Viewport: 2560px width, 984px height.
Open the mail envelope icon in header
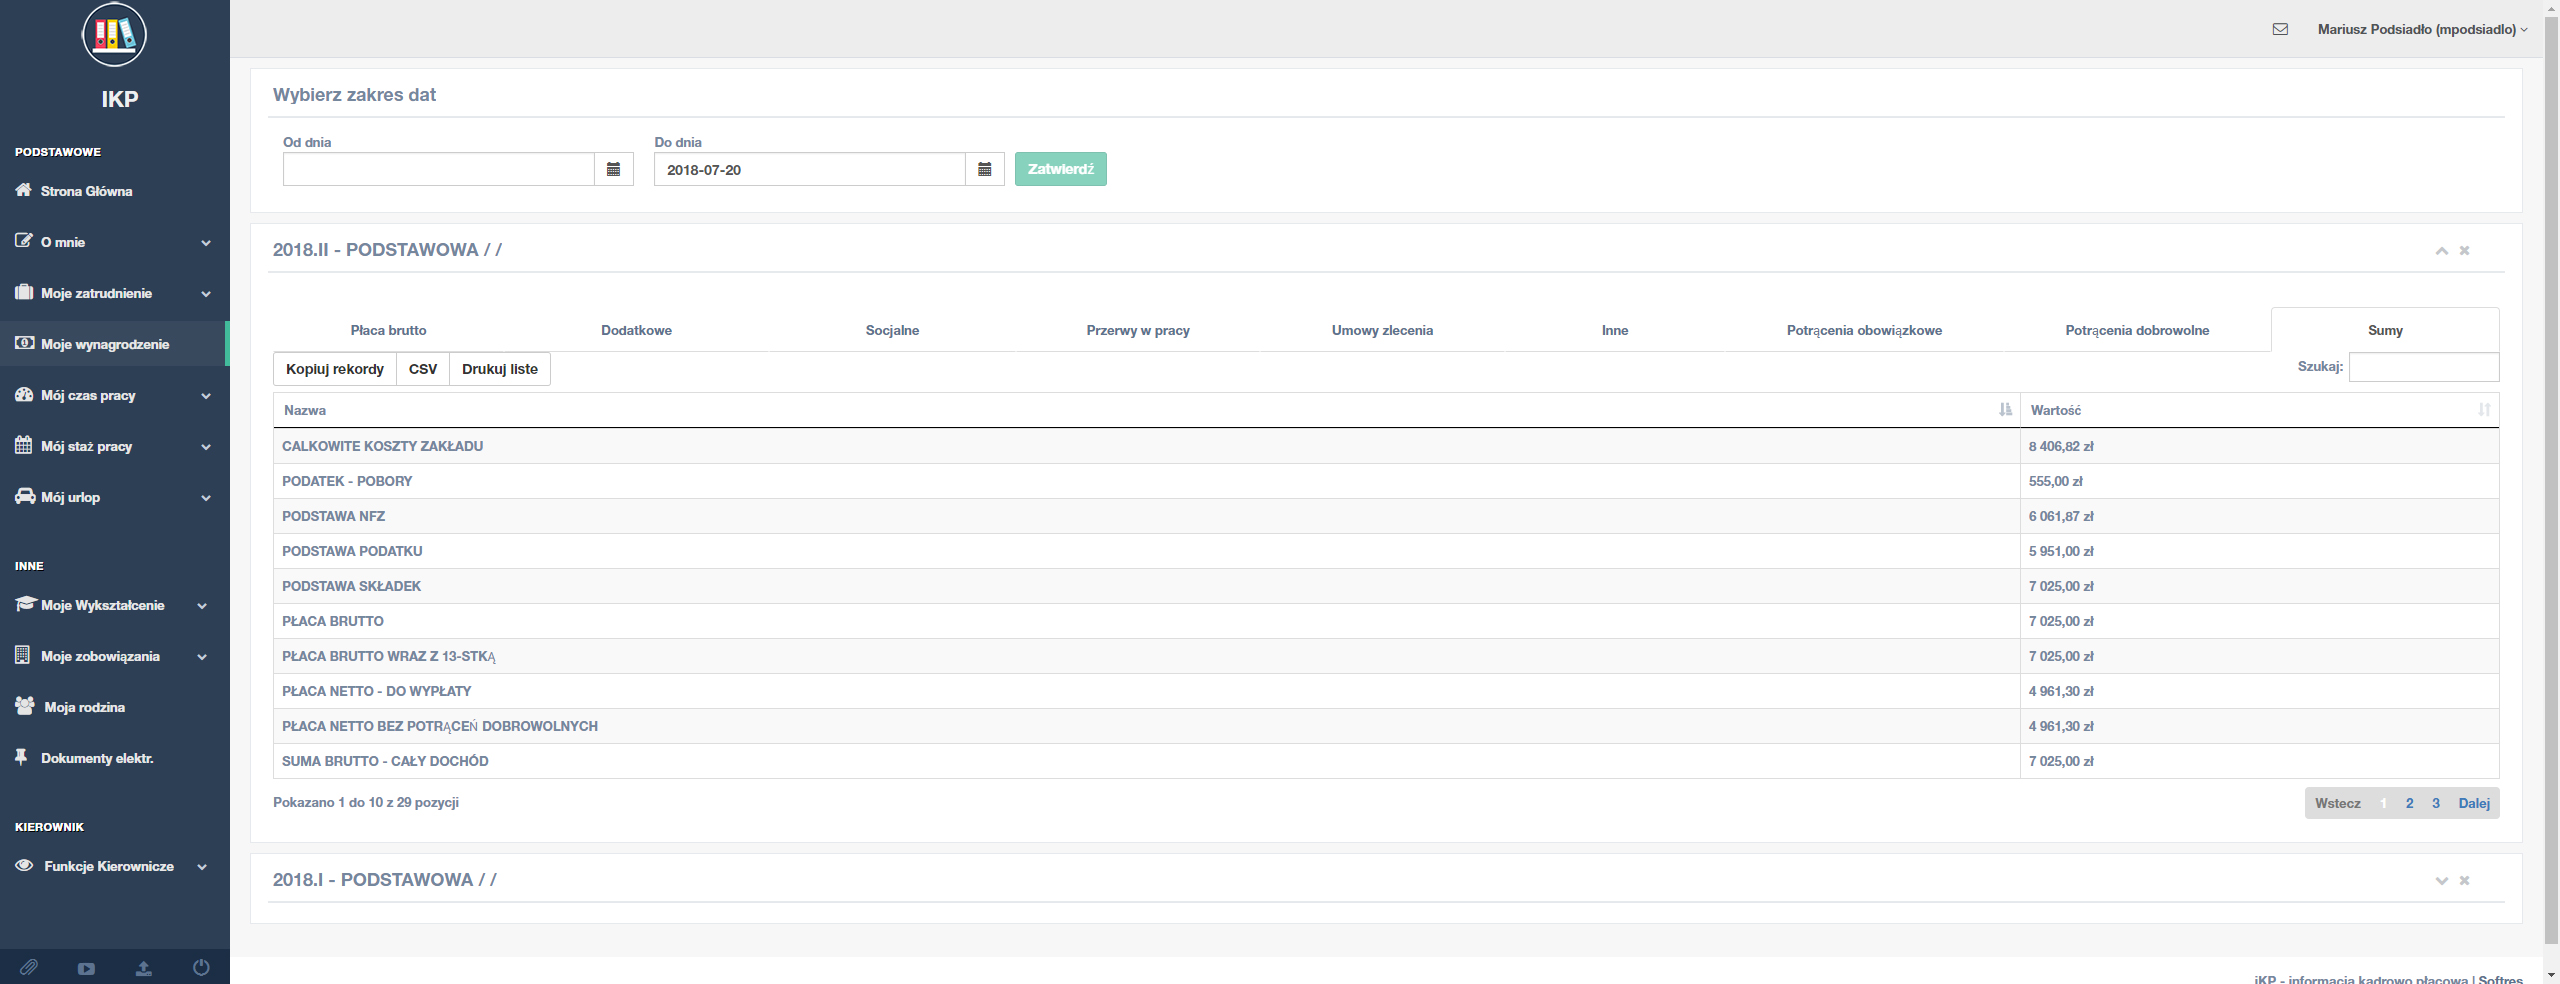click(x=2280, y=29)
